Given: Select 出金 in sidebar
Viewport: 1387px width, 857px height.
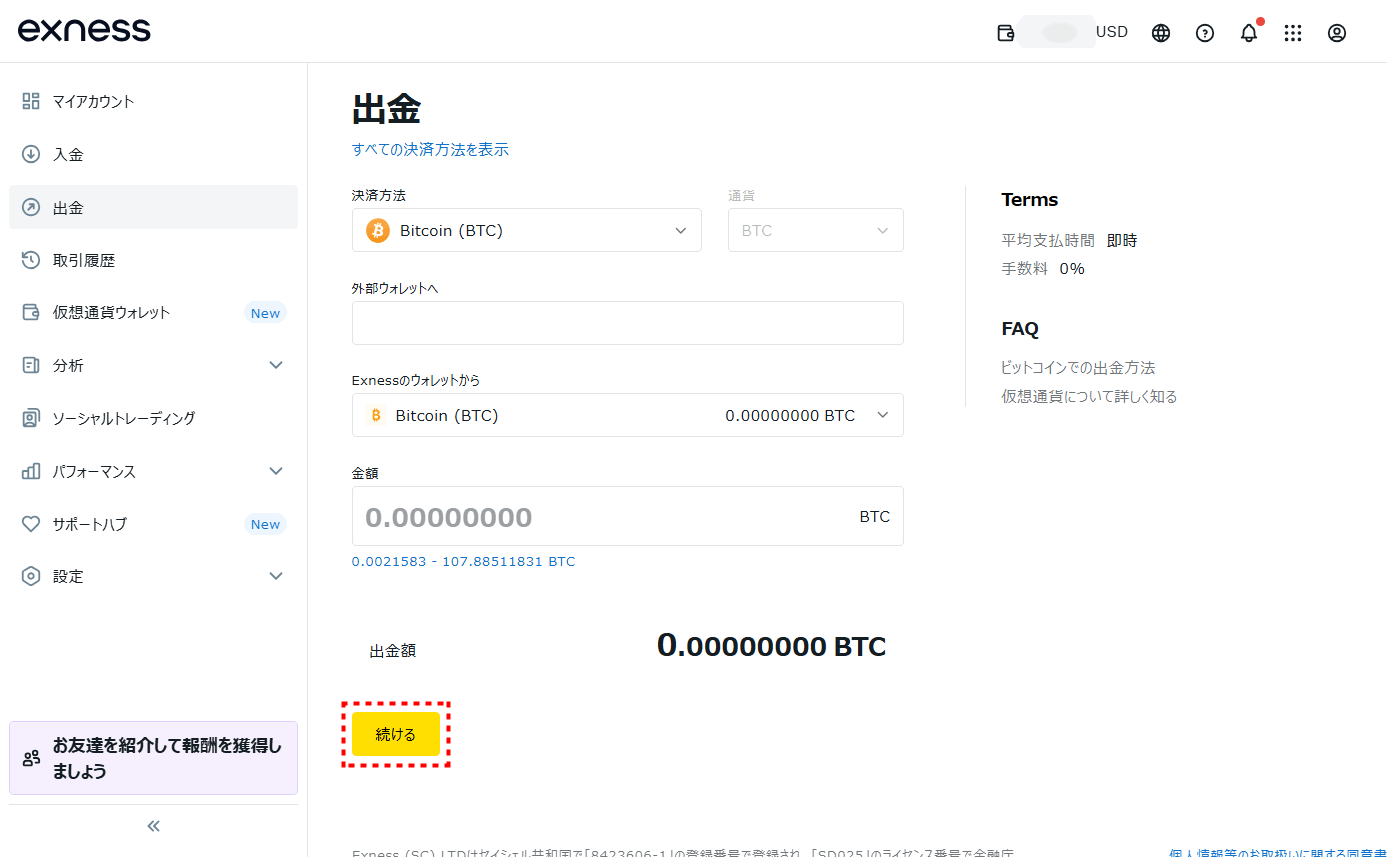Looking at the screenshot, I should (154, 207).
